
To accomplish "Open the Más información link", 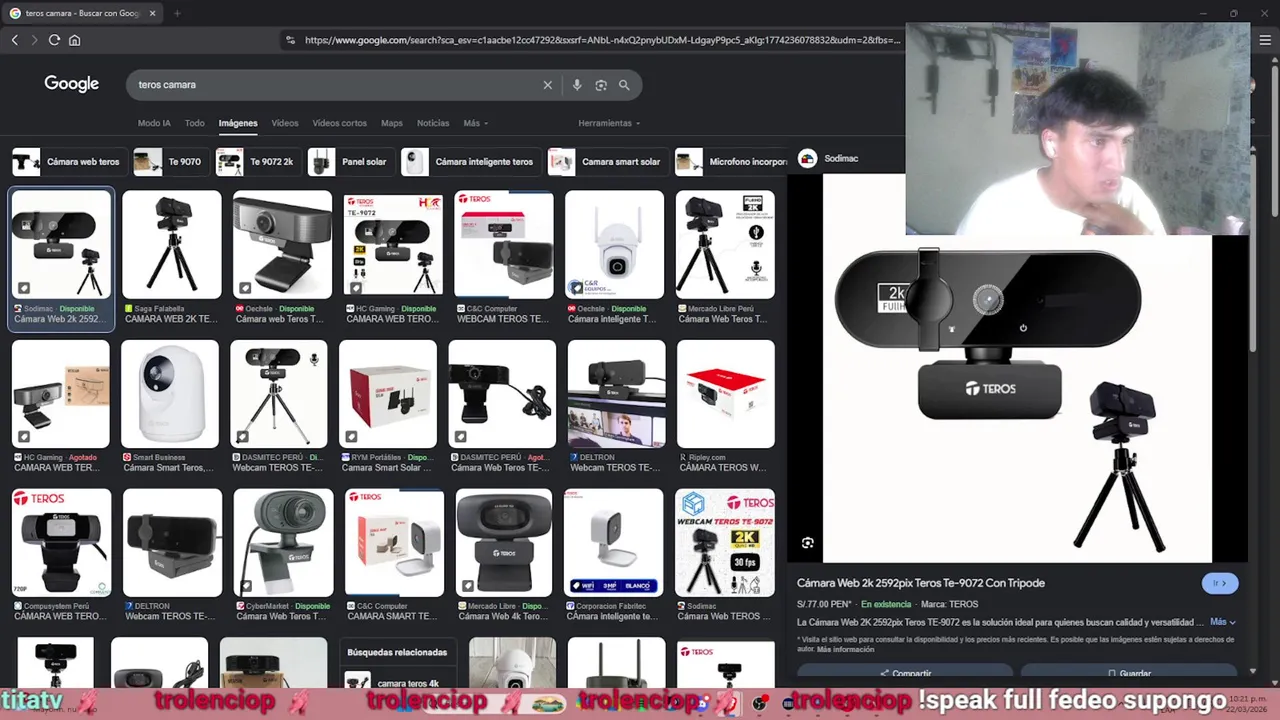I will coord(846,650).
